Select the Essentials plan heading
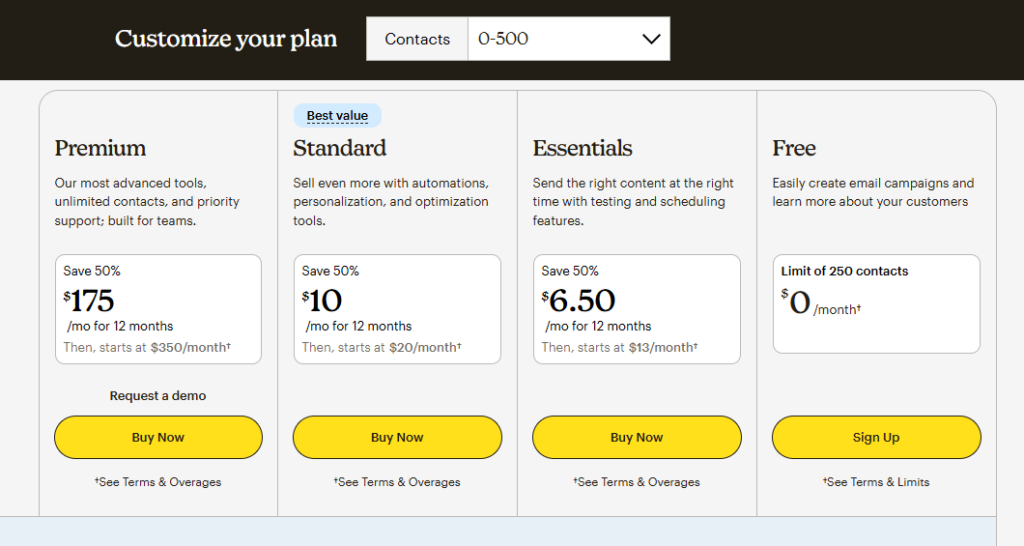 point(582,148)
